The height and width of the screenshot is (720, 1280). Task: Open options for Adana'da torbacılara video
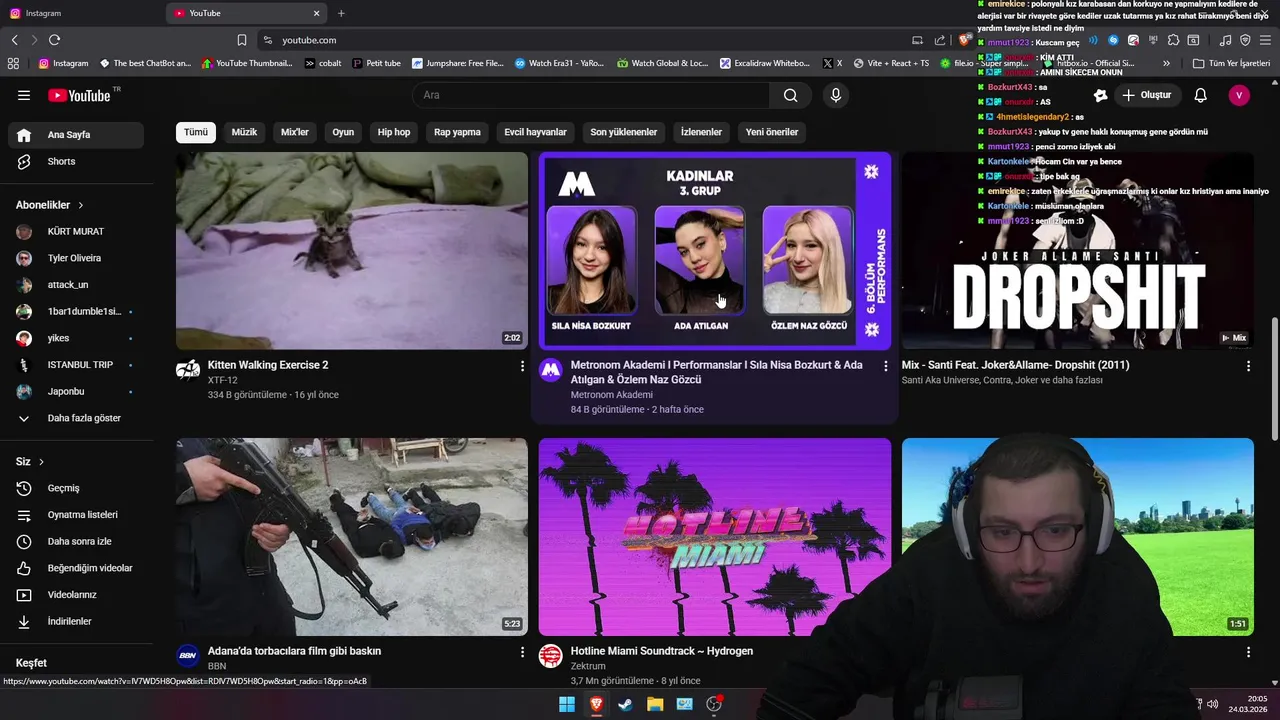click(x=522, y=652)
